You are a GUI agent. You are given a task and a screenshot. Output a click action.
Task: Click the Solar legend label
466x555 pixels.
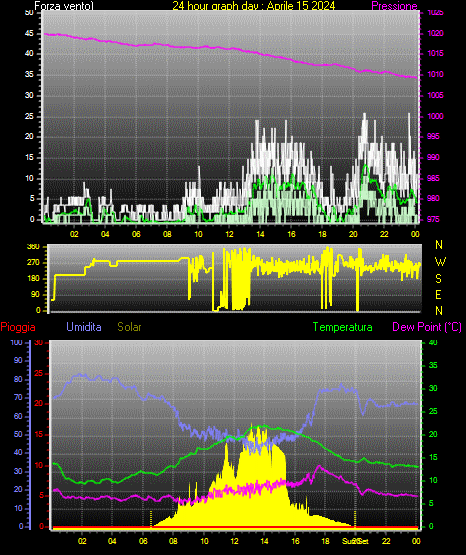[129, 327]
